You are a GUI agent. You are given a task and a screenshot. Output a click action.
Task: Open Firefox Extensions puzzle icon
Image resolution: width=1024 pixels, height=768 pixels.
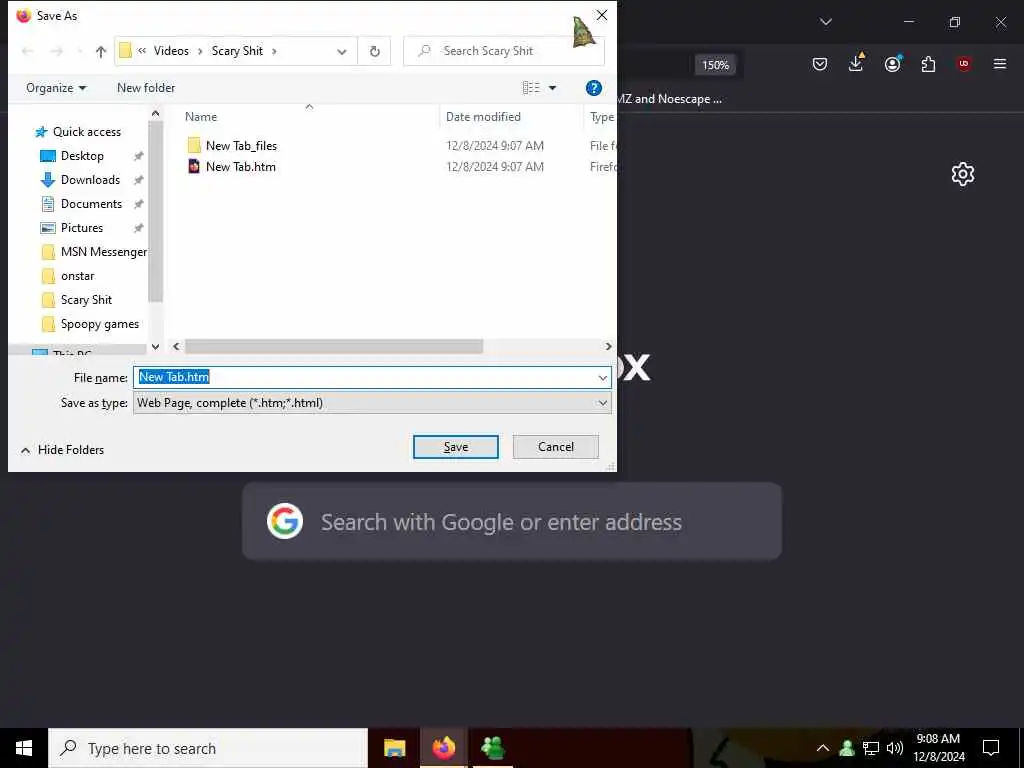tap(928, 64)
